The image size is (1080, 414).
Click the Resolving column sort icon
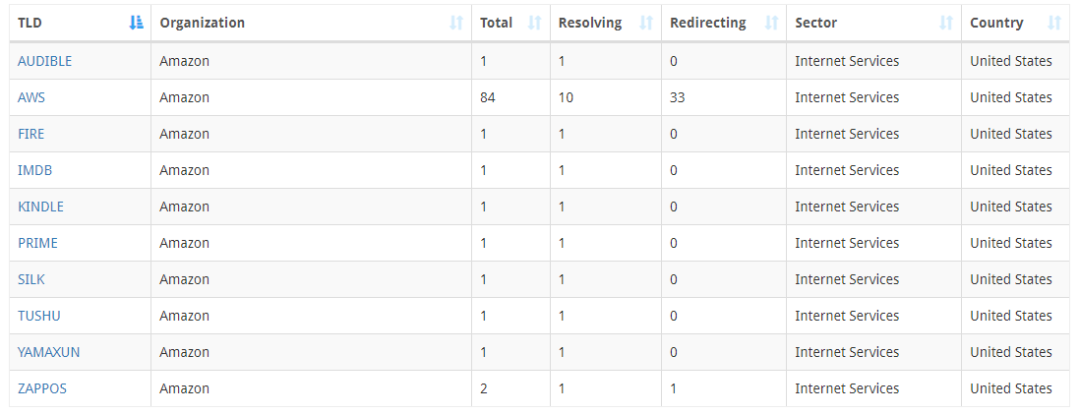point(645,23)
